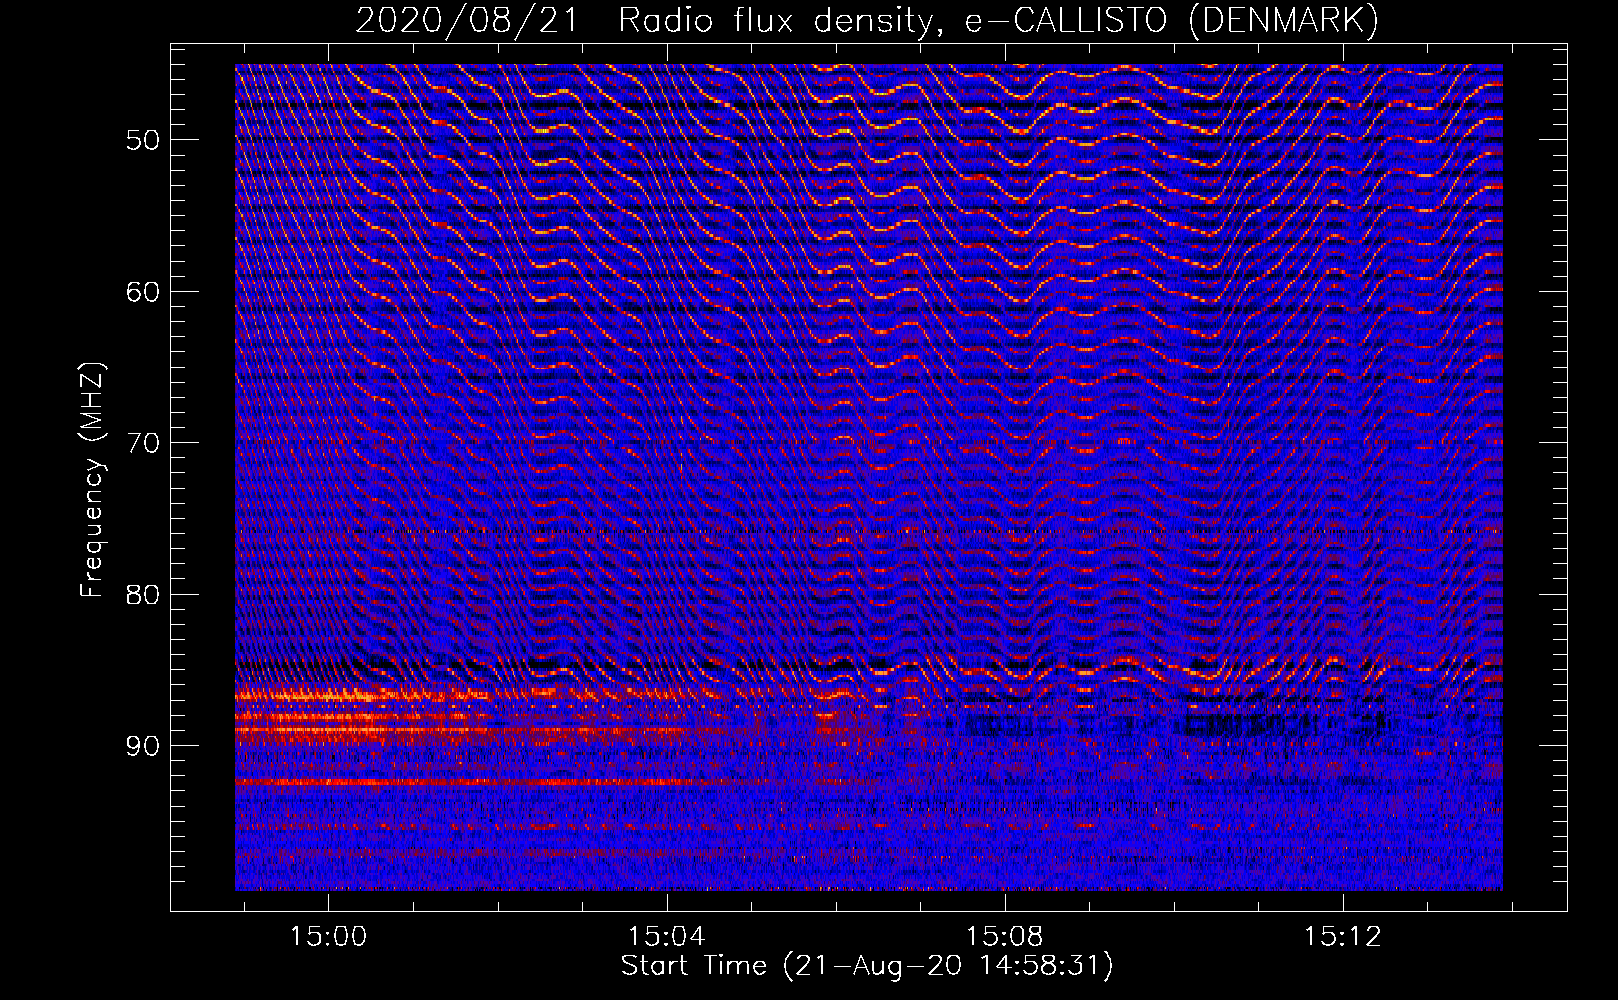Image resolution: width=1618 pixels, height=1000 pixels.
Task: Click the 60 frequency tick label
Action: click(142, 292)
